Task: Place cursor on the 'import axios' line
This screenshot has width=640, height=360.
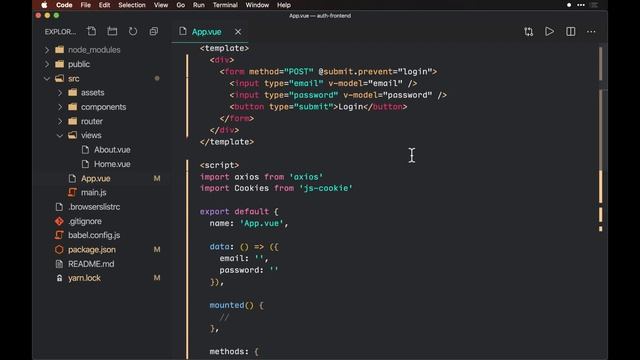Action: (261, 177)
